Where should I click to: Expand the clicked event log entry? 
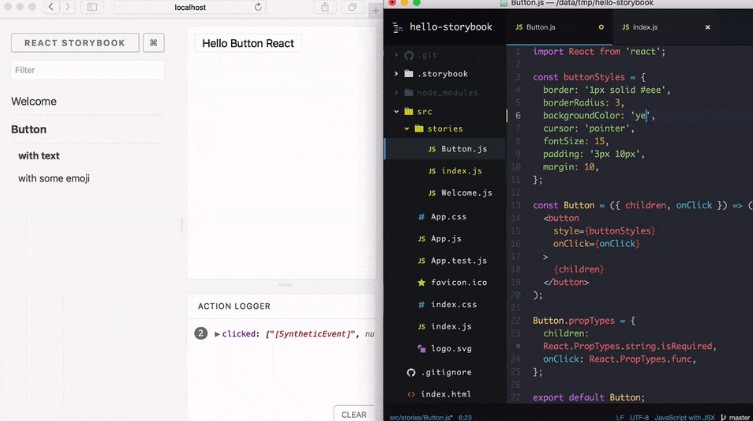(x=217, y=334)
